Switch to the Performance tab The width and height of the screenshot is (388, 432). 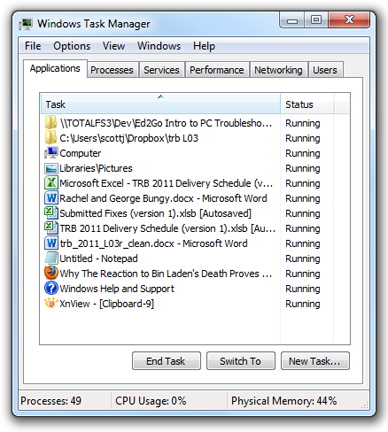(x=217, y=70)
